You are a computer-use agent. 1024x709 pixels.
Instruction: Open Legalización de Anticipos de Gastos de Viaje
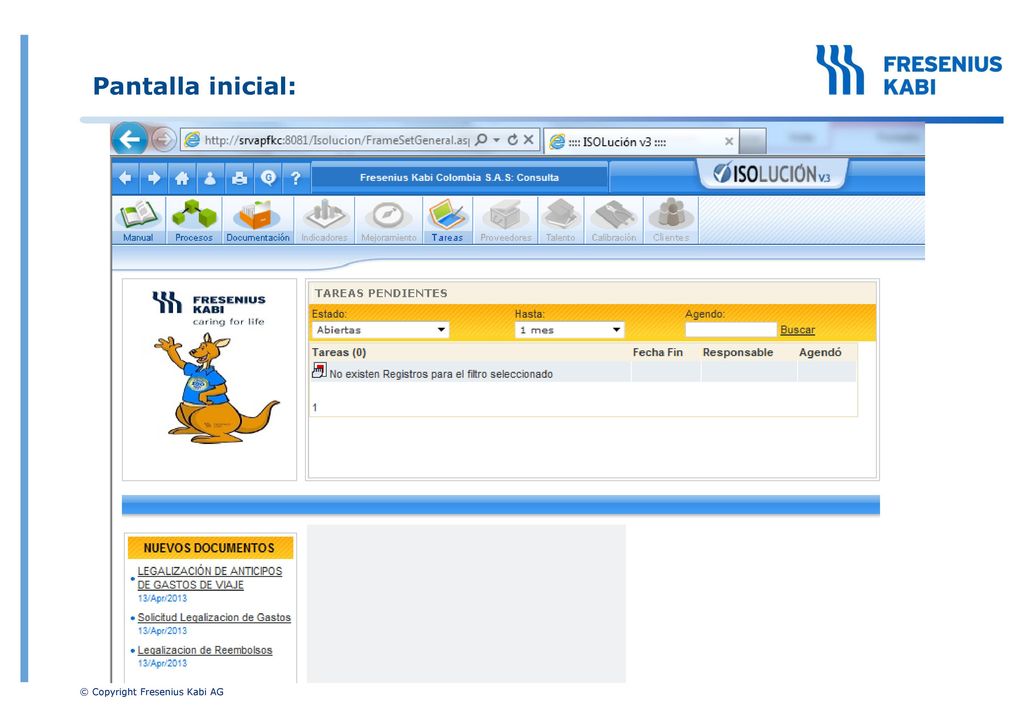pyautogui.click(x=210, y=578)
